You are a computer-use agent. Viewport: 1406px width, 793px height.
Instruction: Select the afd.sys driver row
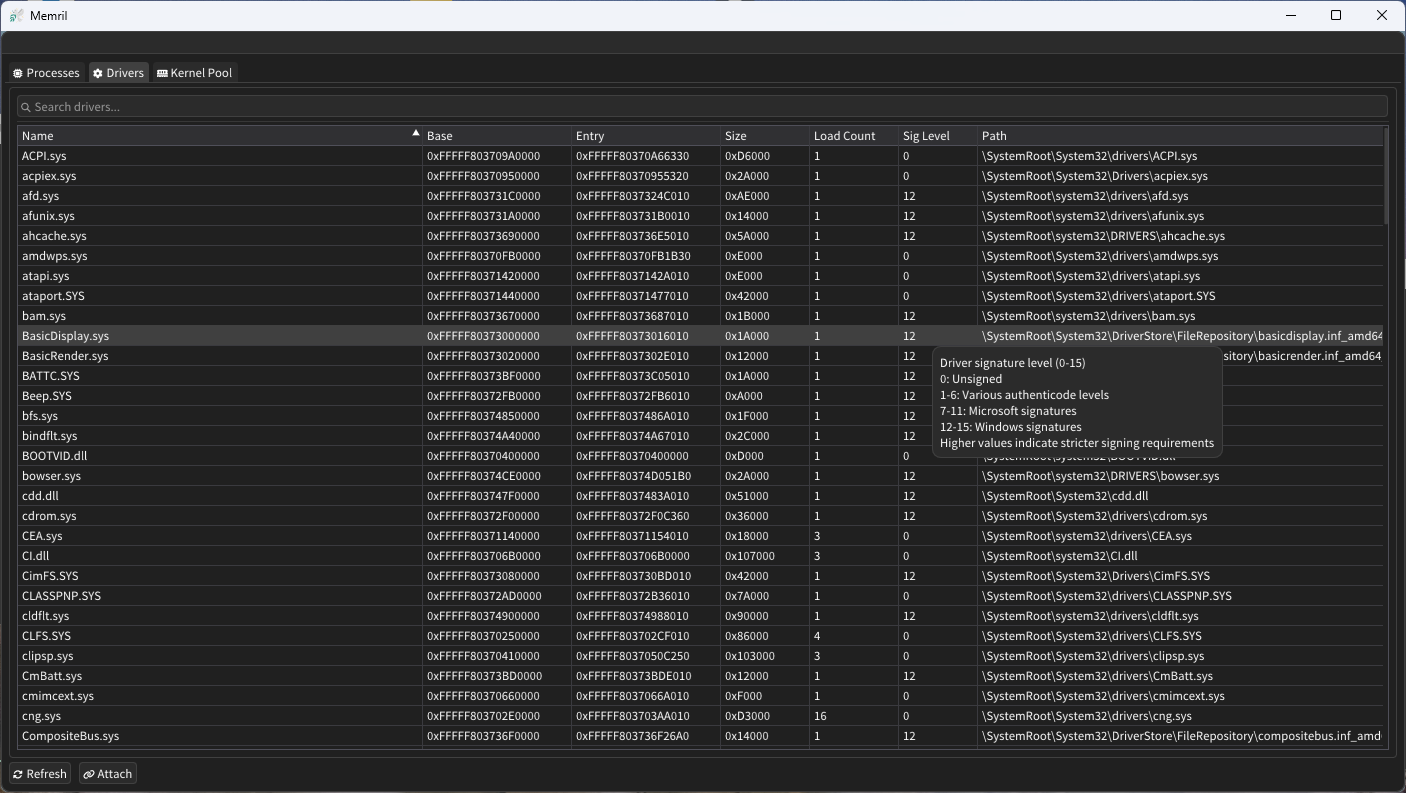point(700,196)
